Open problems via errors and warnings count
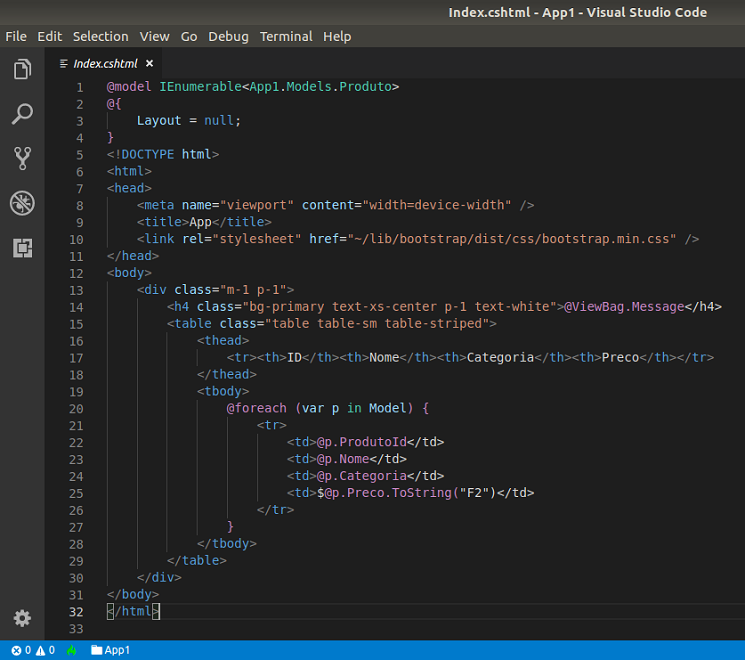The width and height of the screenshot is (745, 660). [32, 650]
